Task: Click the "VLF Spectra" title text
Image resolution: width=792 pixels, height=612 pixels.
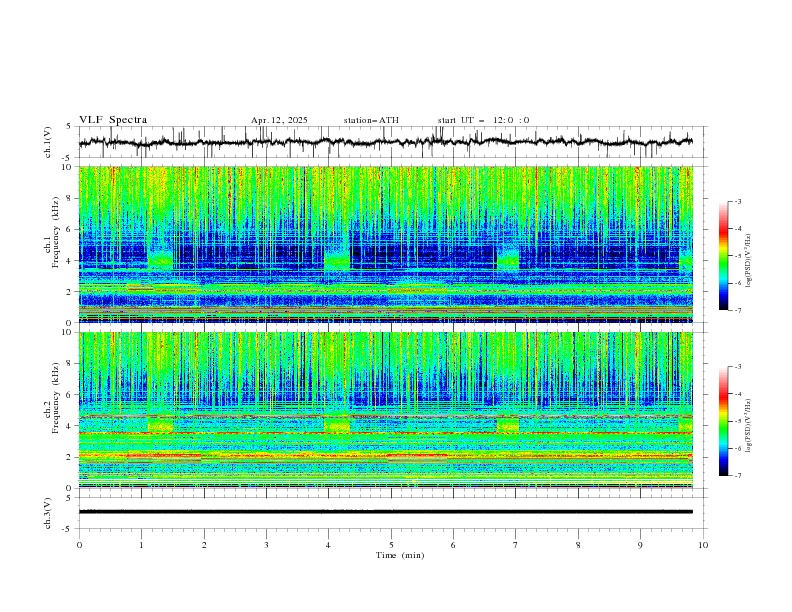Action: coord(113,120)
